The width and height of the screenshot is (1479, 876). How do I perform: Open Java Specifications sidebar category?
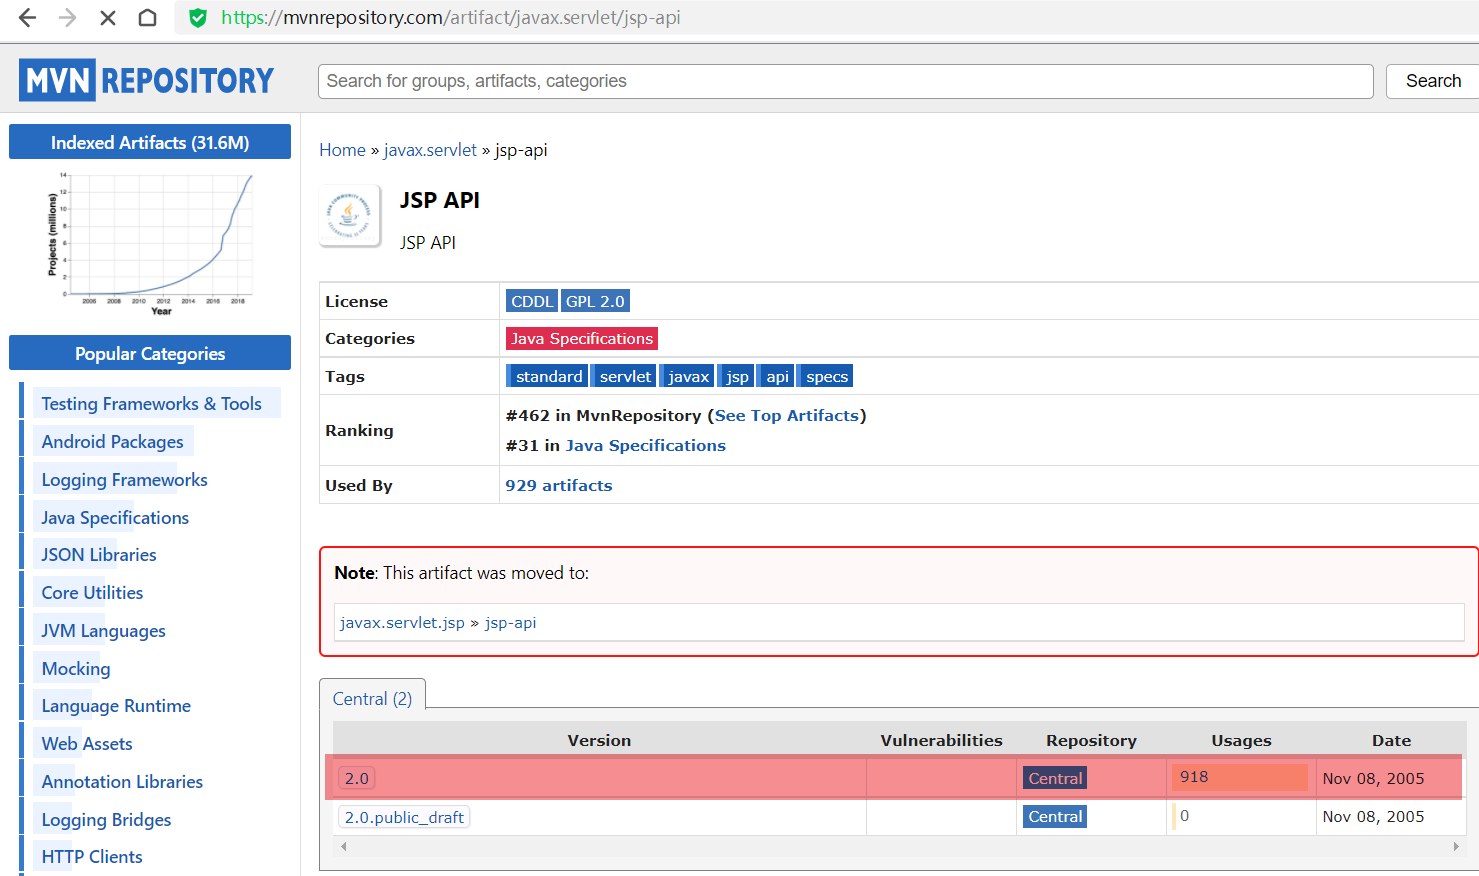click(115, 517)
